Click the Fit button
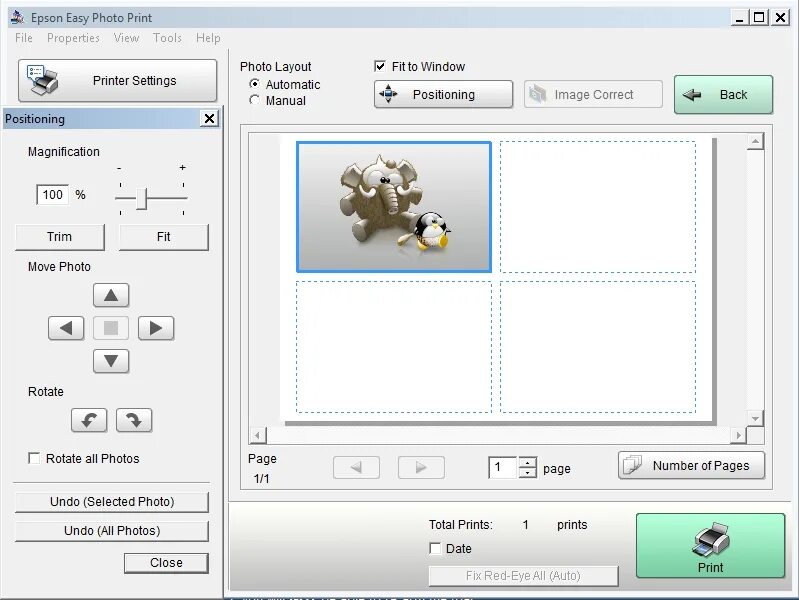This screenshot has height=600, width=799. 164,237
